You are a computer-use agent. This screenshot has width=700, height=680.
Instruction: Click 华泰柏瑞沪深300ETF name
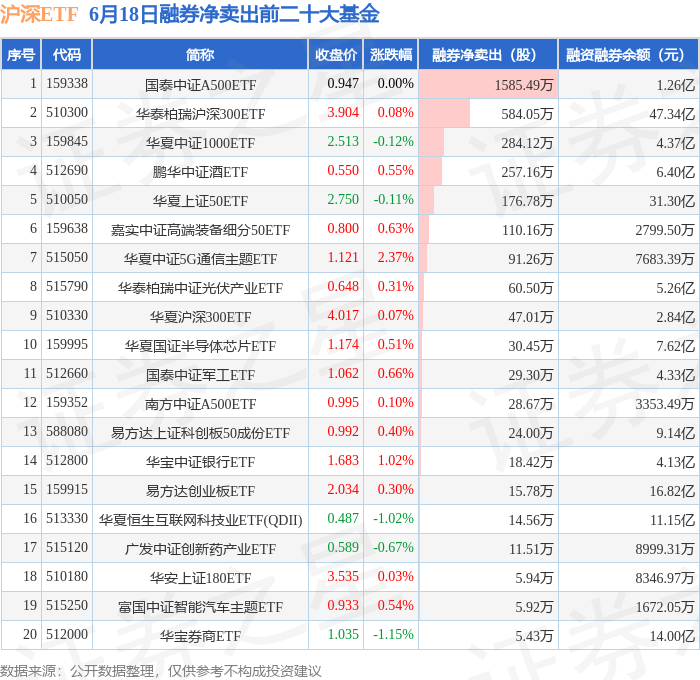[x=200, y=114]
